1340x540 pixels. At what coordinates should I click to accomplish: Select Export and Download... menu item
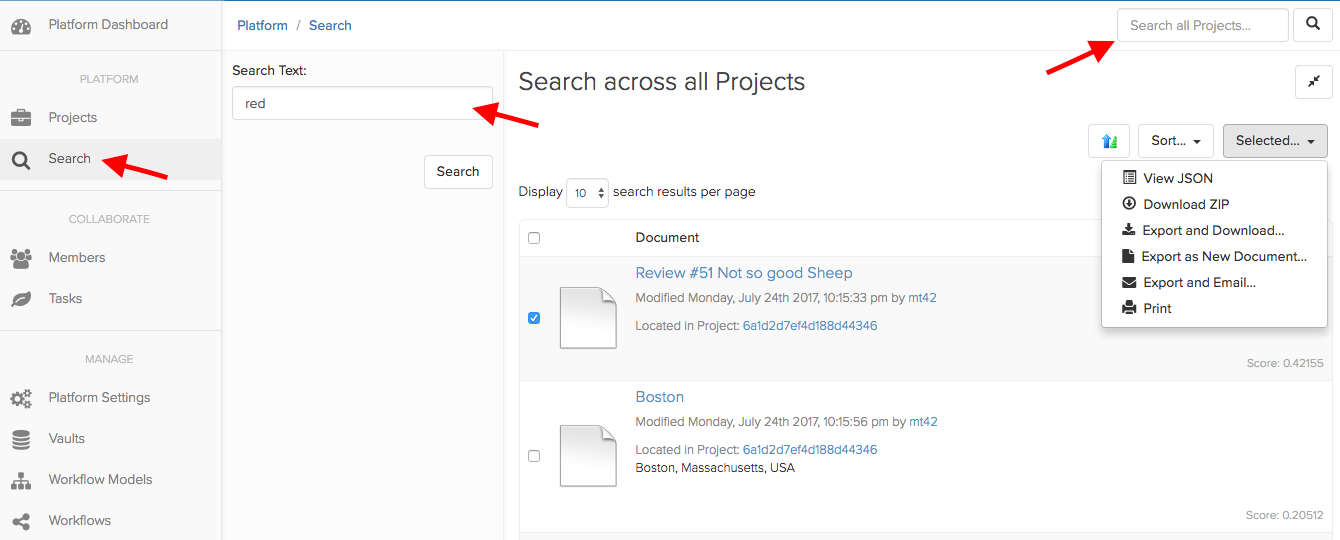point(1214,230)
